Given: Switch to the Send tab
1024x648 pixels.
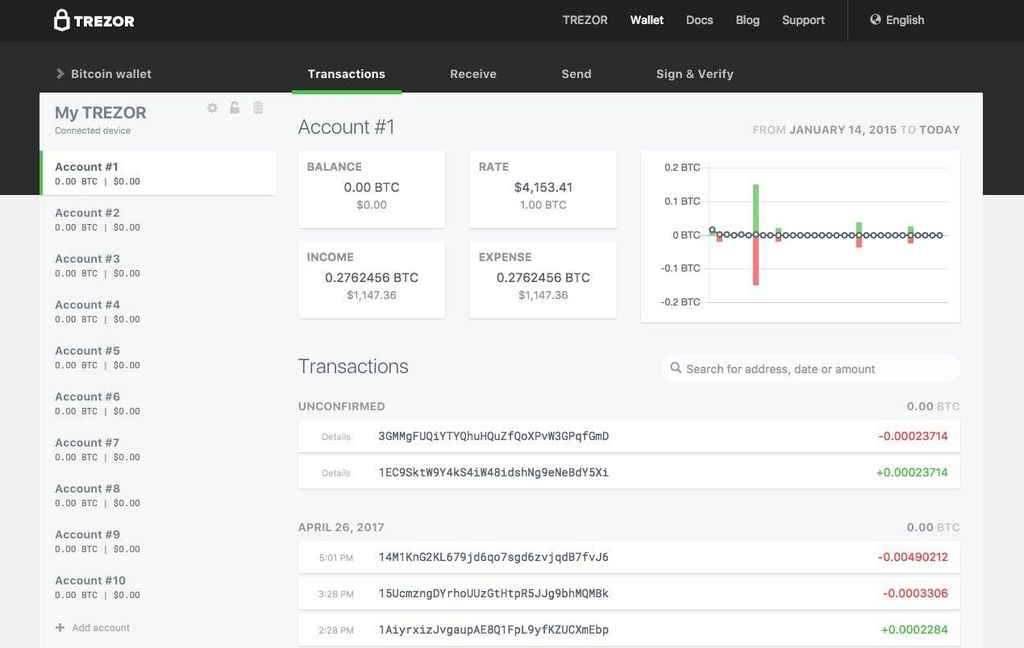Looking at the screenshot, I should click(576, 74).
